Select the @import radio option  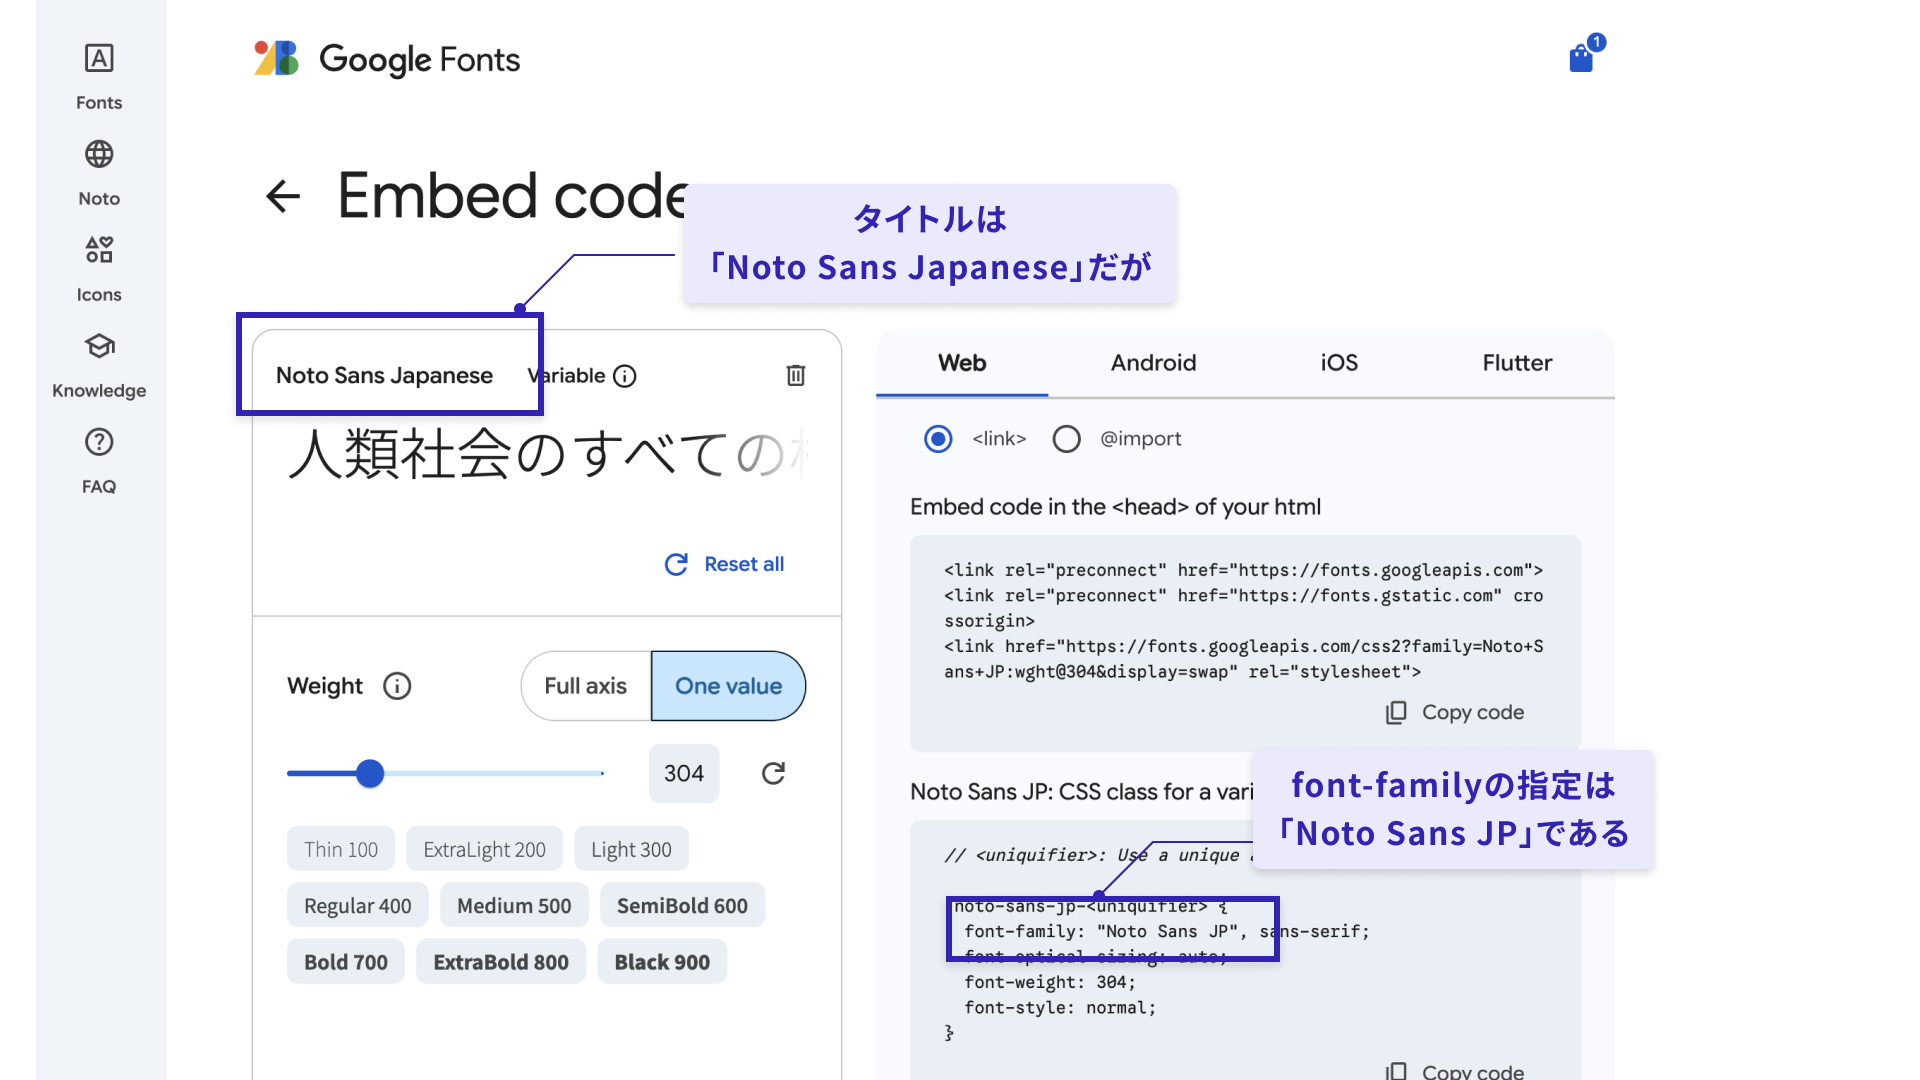(1067, 439)
